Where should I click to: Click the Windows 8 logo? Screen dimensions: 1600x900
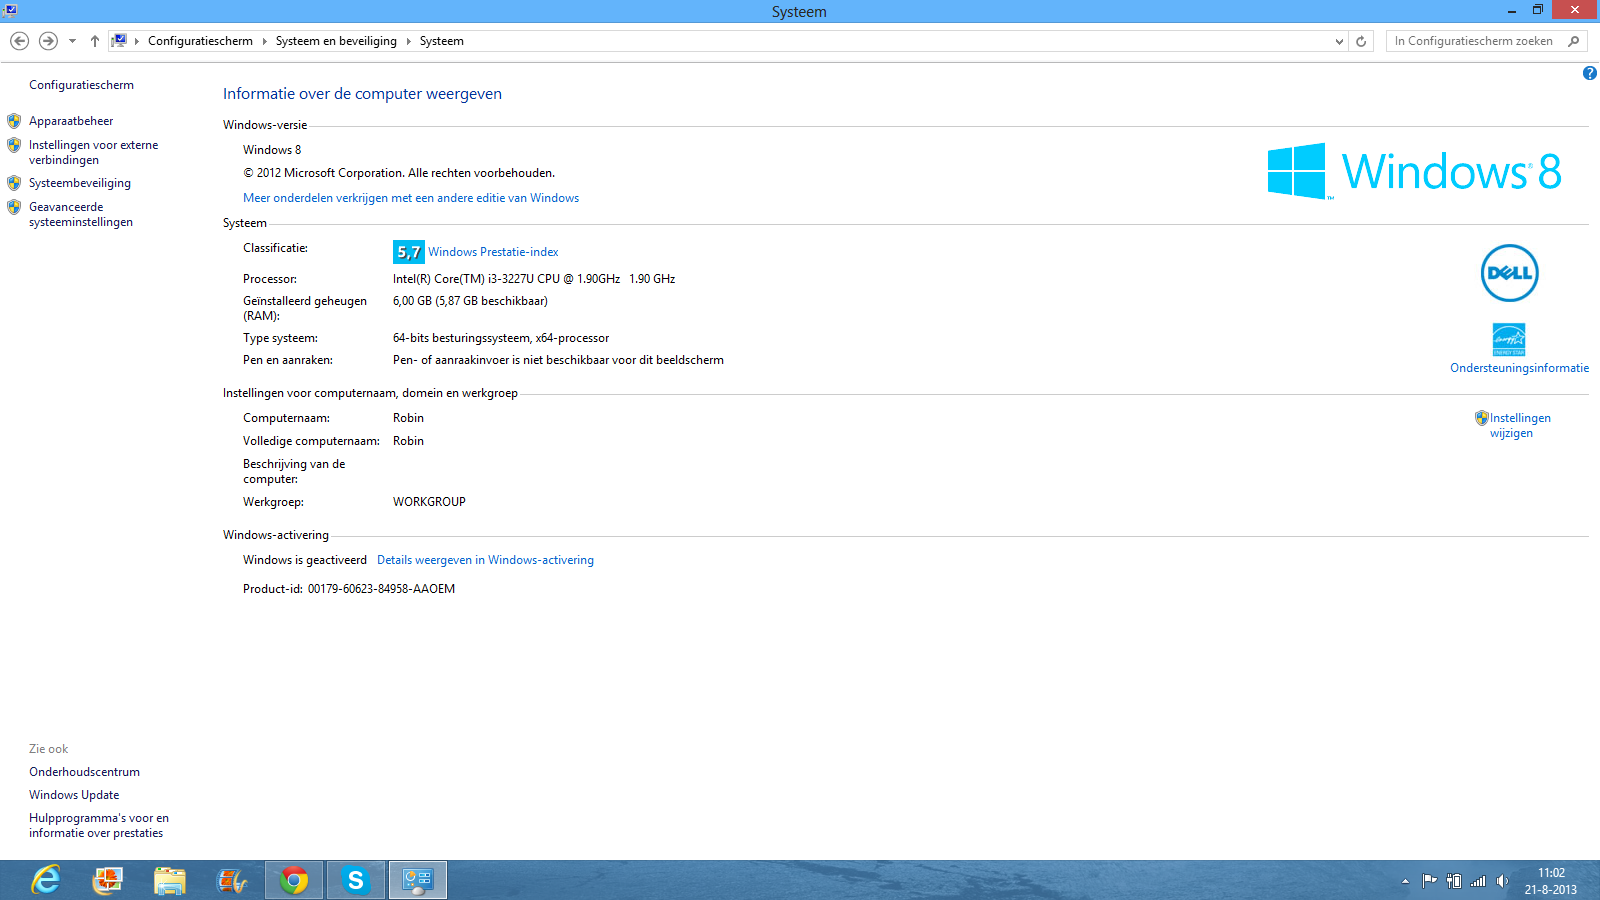pyautogui.click(x=1414, y=171)
